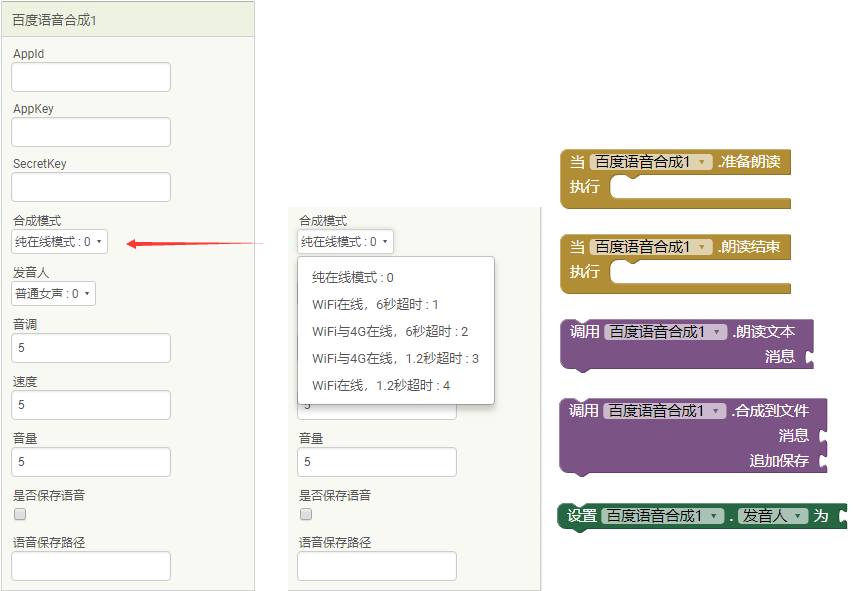Open component dropdown in green 设置 block
This screenshot has width=854, height=591.
662,516
